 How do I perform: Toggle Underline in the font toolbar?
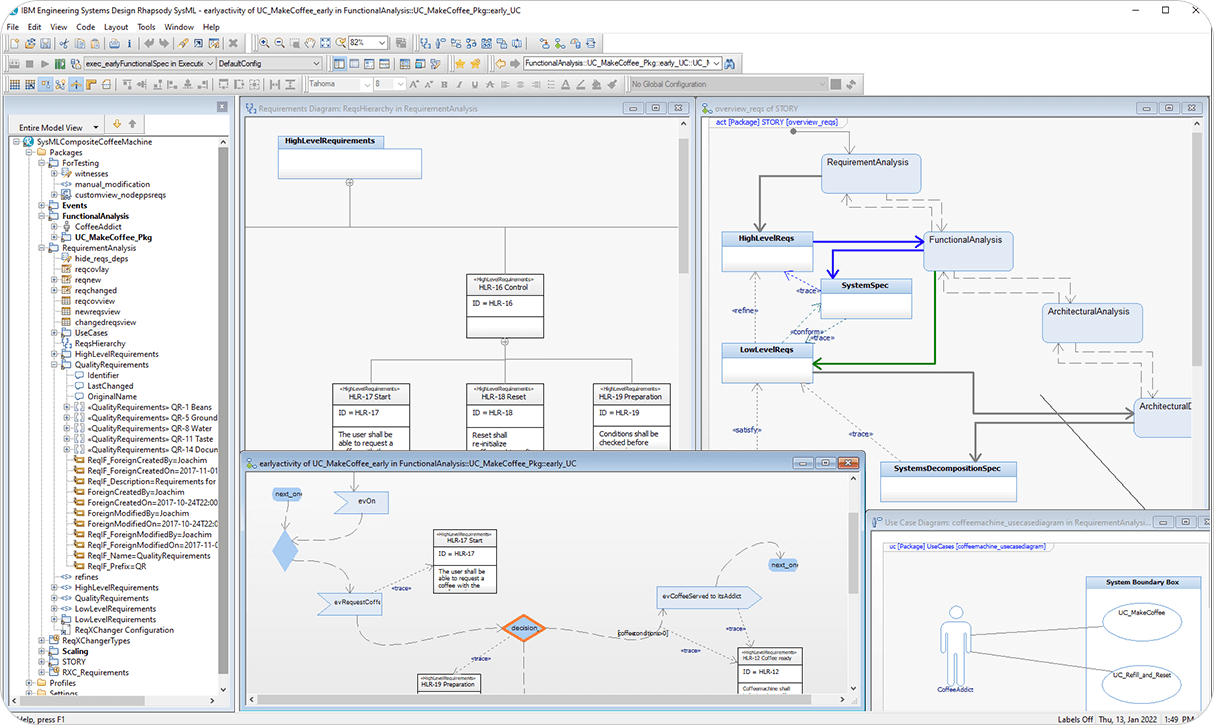(x=474, y=84)
